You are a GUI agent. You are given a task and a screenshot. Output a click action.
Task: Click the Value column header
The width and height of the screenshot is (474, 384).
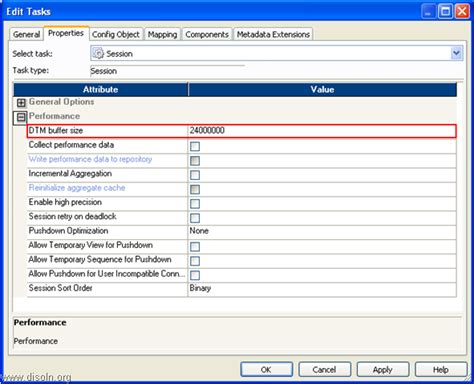[x=322, y=89]
